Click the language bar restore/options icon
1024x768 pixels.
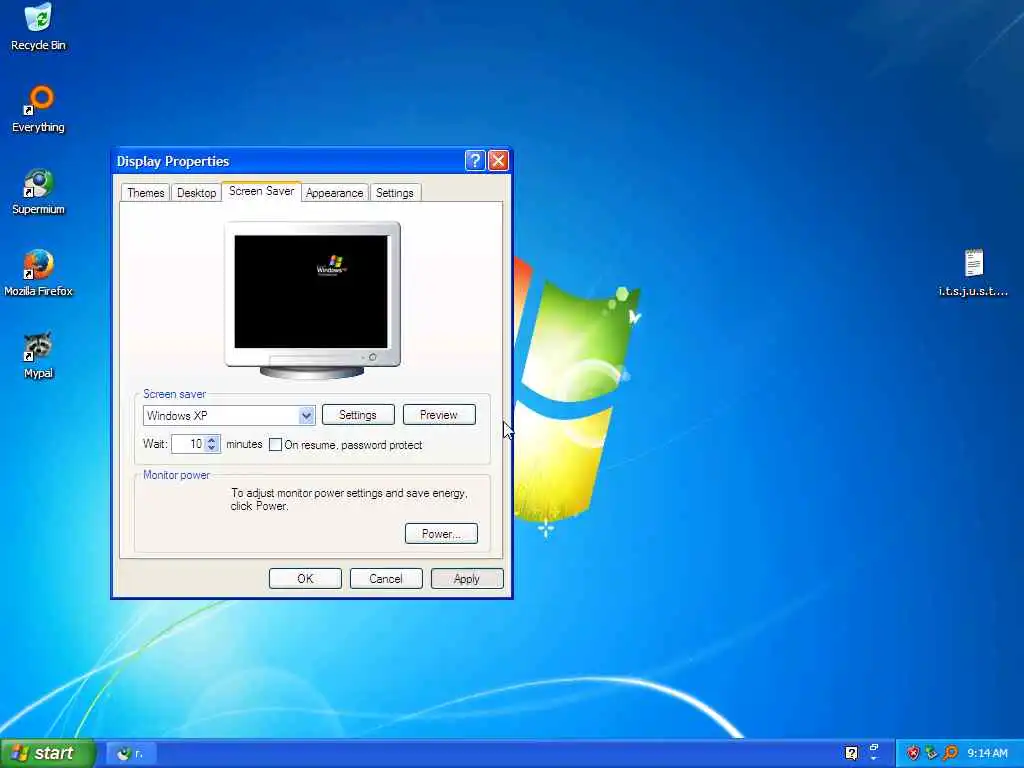tap(874, 748)
